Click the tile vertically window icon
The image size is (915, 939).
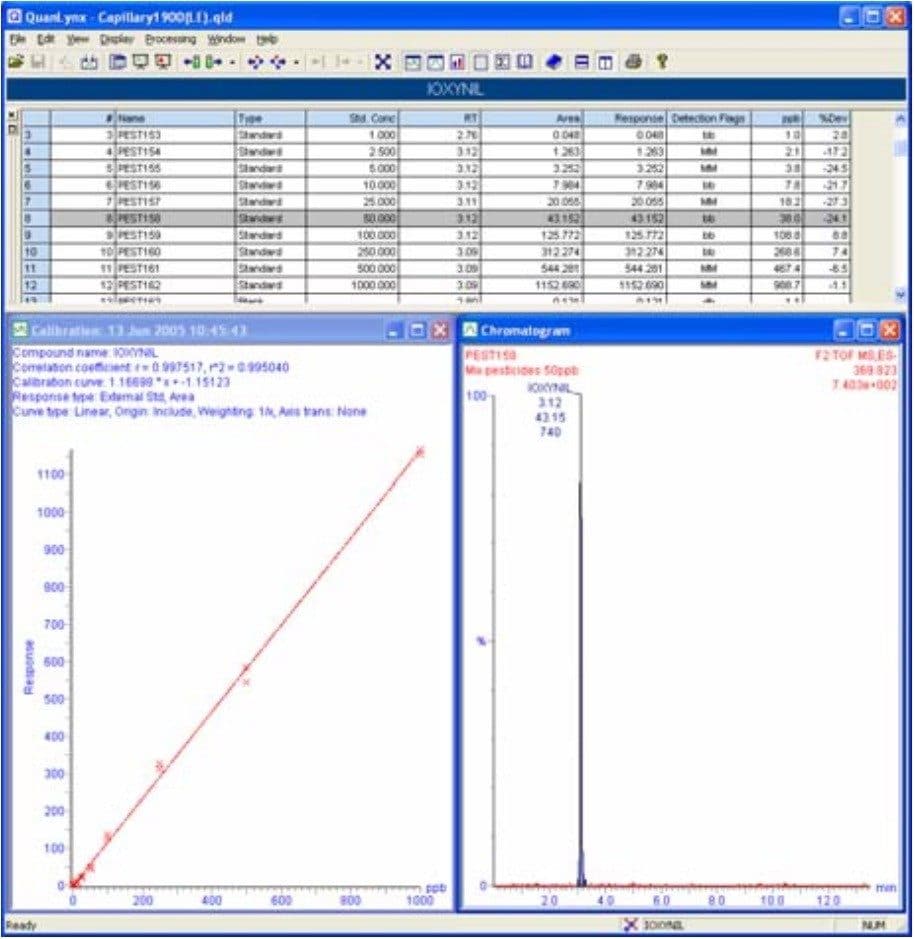(x=605, y=62)
